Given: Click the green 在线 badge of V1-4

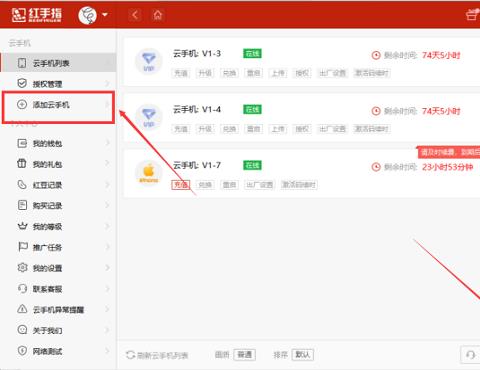Looking at the screenshot, I should click(x=252, y=109).
